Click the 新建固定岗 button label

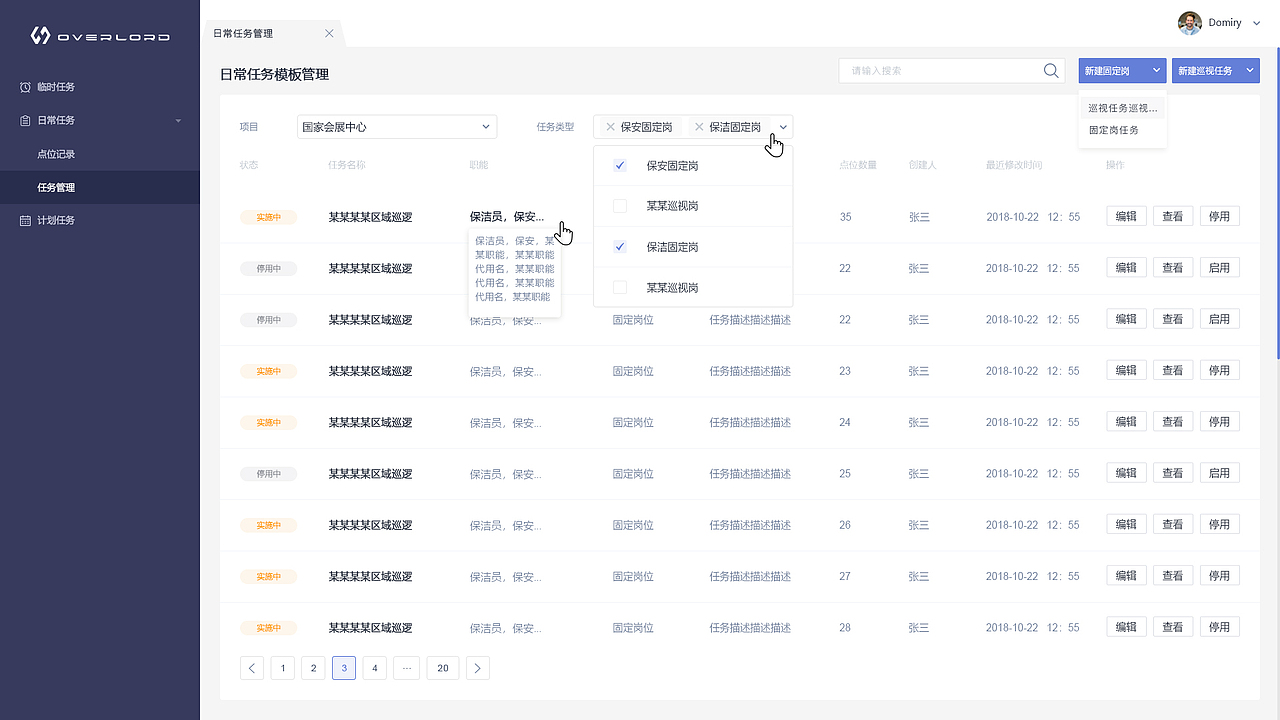1109,71
